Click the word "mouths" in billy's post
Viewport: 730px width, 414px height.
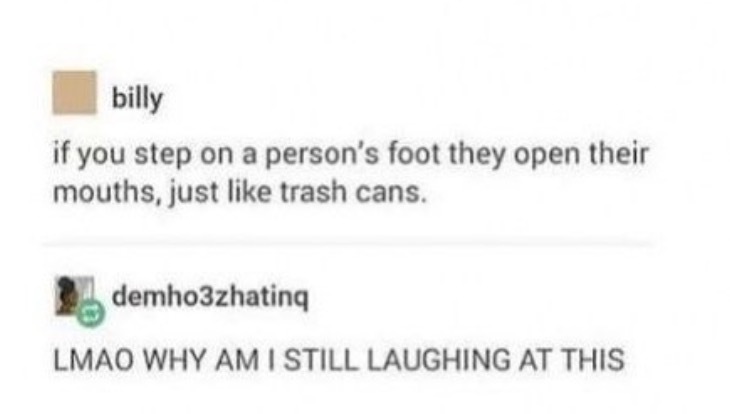tap(104, 192)
